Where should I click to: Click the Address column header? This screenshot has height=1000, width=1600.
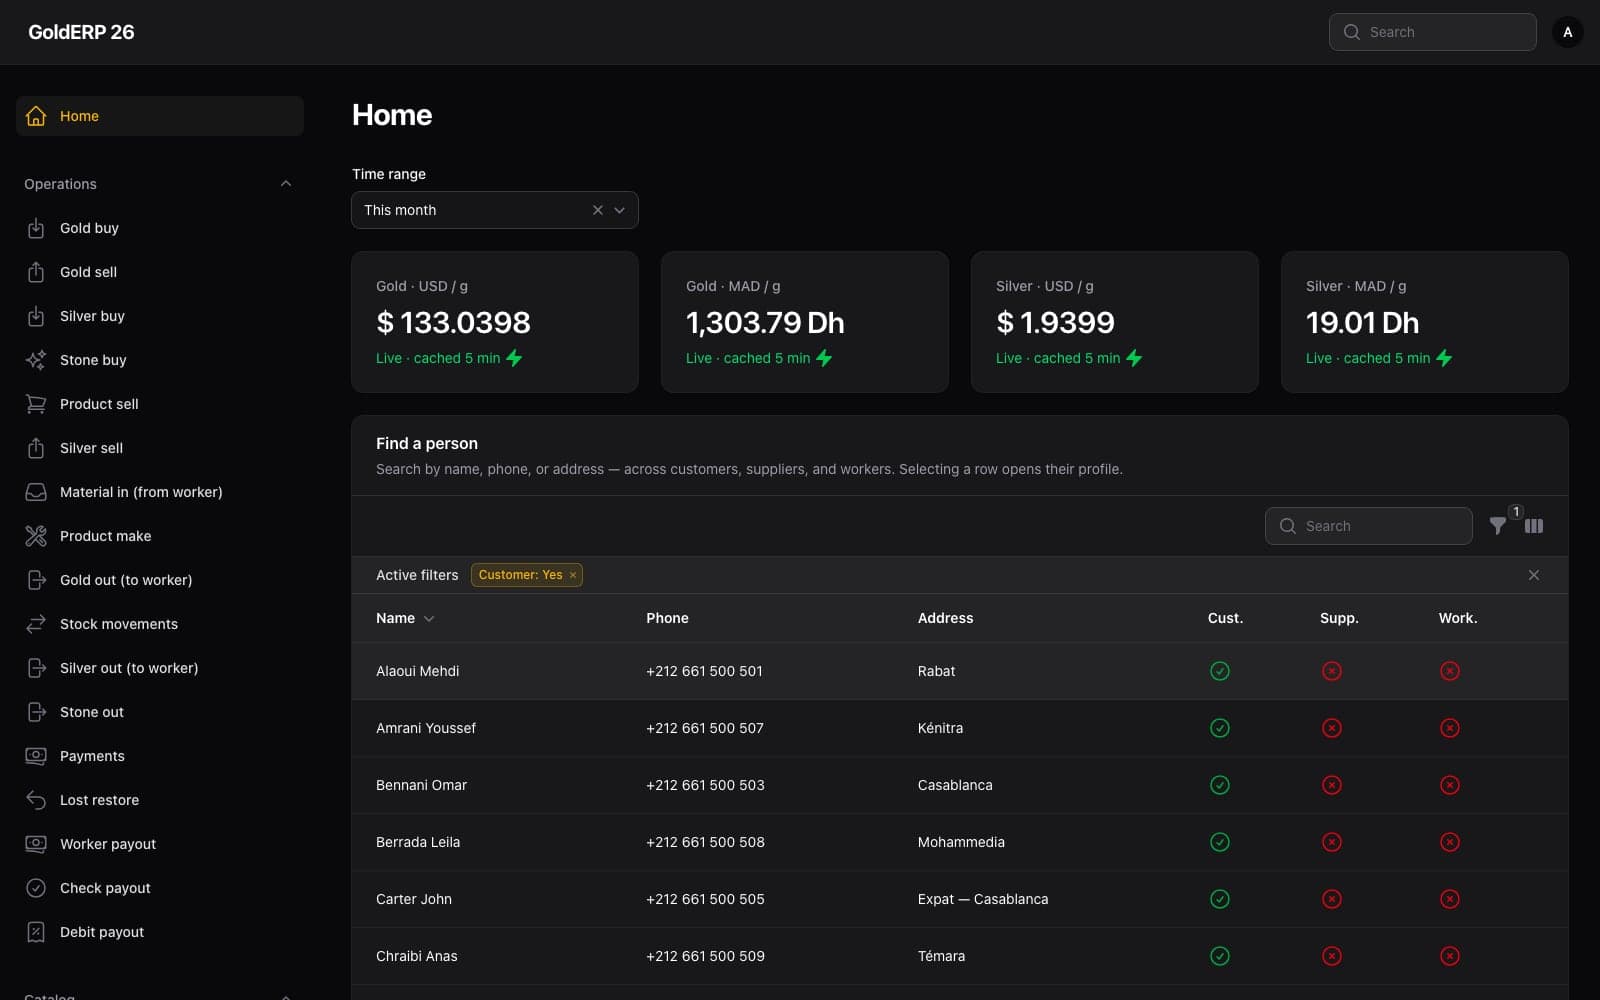pyautogui.click(x=945, y=618)
